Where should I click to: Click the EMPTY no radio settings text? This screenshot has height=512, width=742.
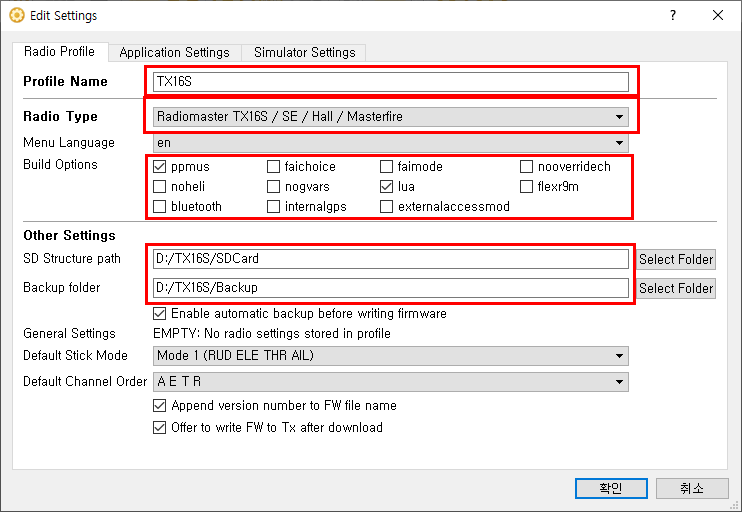pyautogui.click(x=272, y=334)
